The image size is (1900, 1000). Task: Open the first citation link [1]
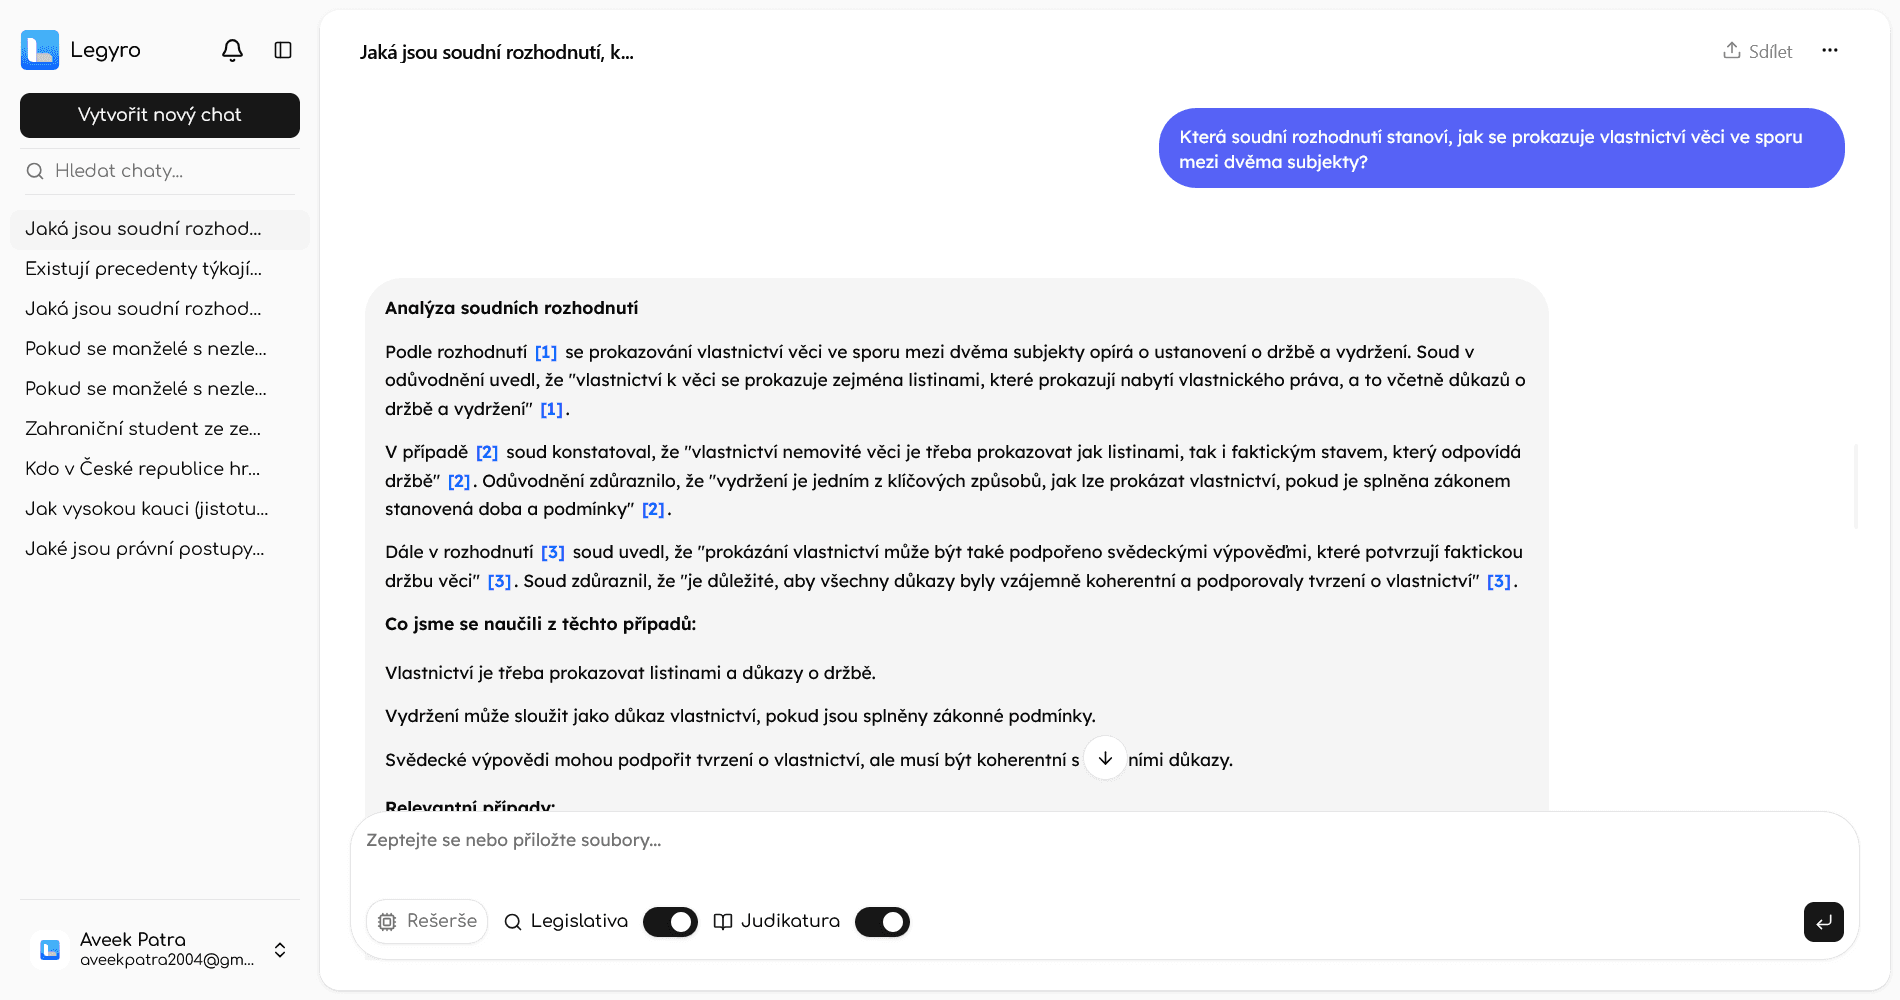pos(546,352)
